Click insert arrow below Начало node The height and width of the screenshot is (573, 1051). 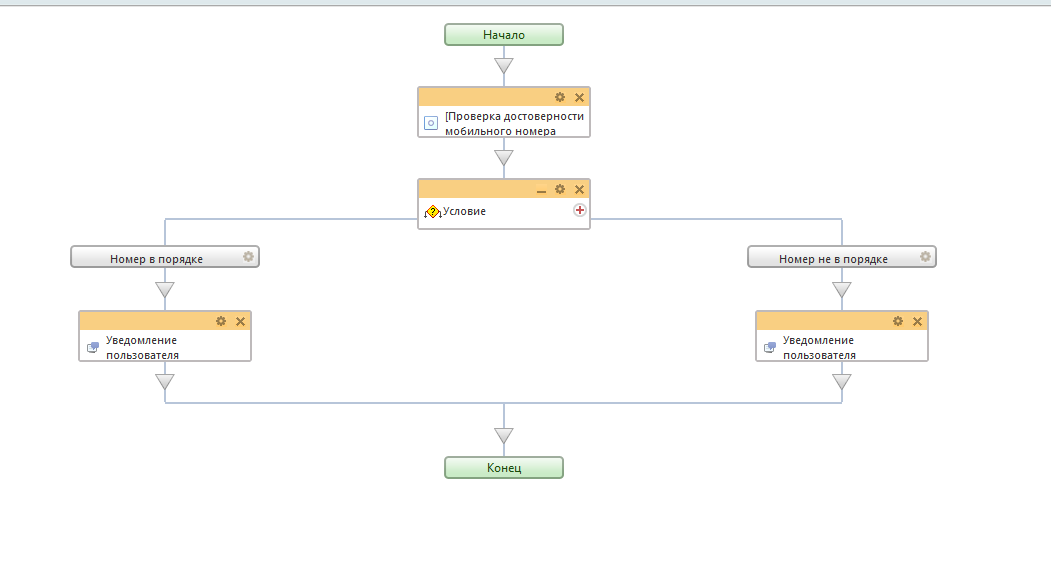coord(504,66)
